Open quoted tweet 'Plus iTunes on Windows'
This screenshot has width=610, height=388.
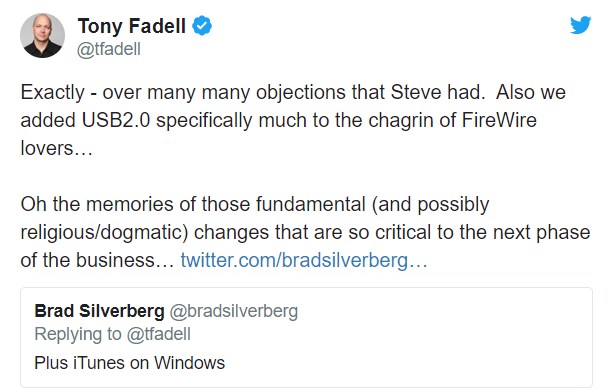(x=130, y=363)
